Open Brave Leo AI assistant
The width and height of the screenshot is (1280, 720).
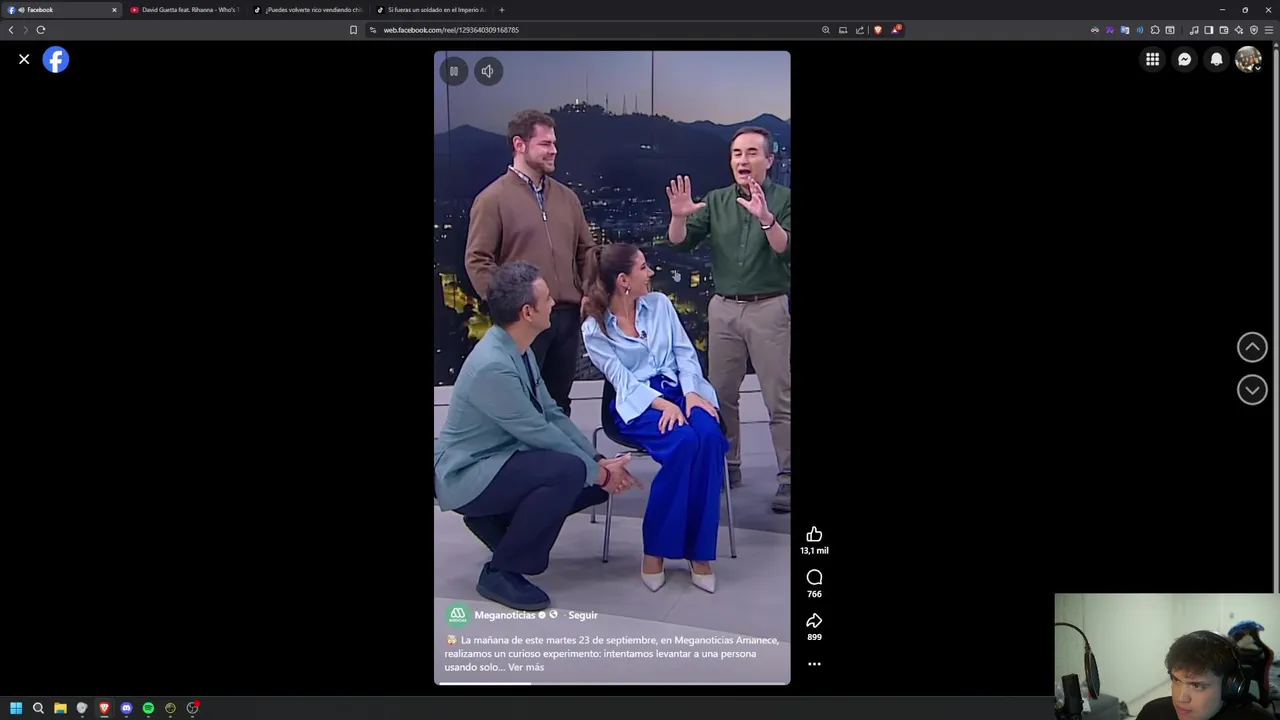(x=1239, y=30)
